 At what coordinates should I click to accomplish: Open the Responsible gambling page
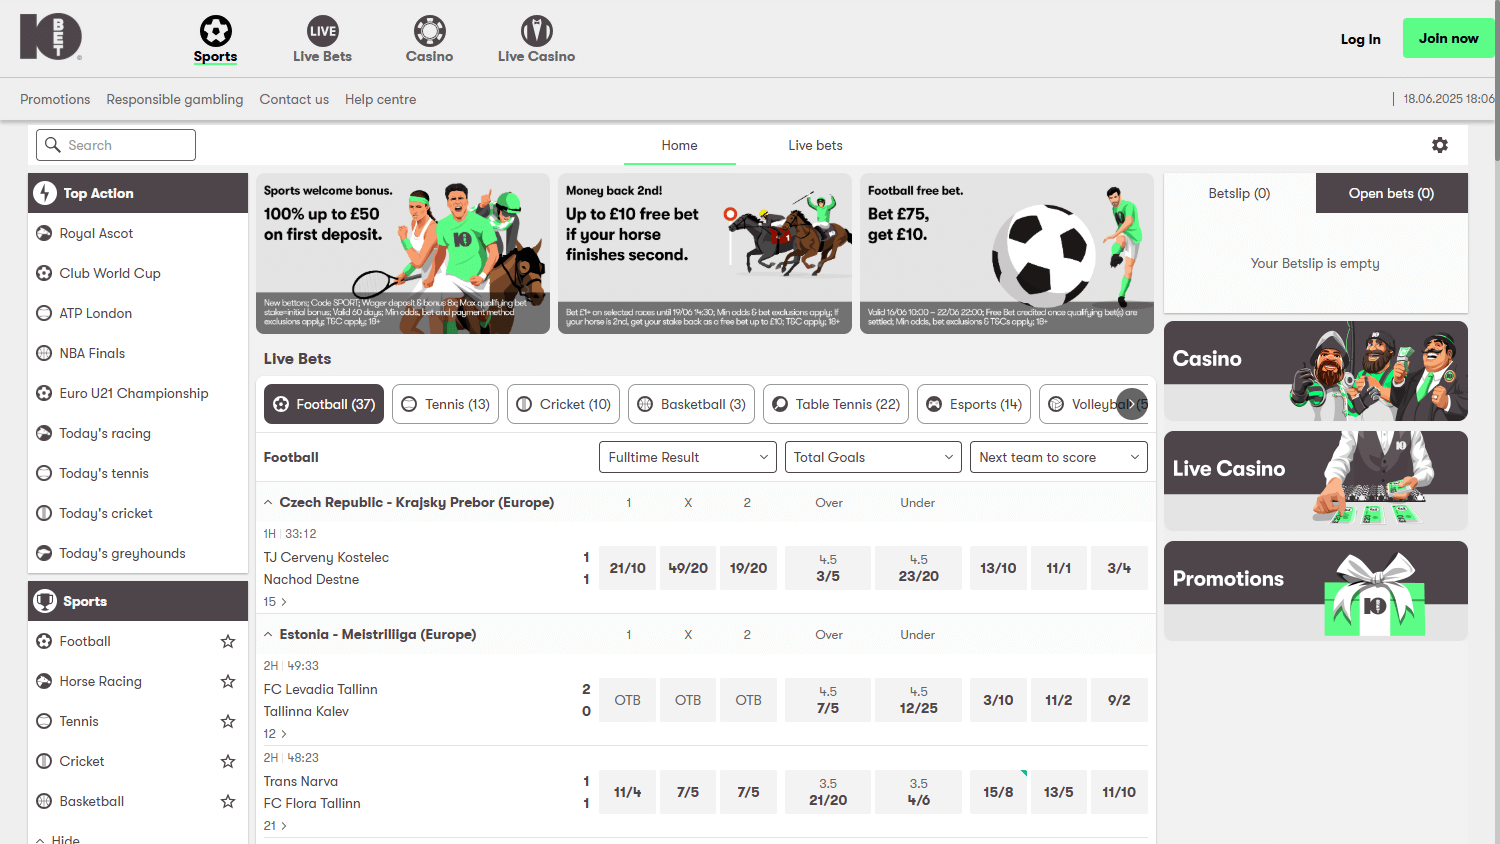click(174, 99)
